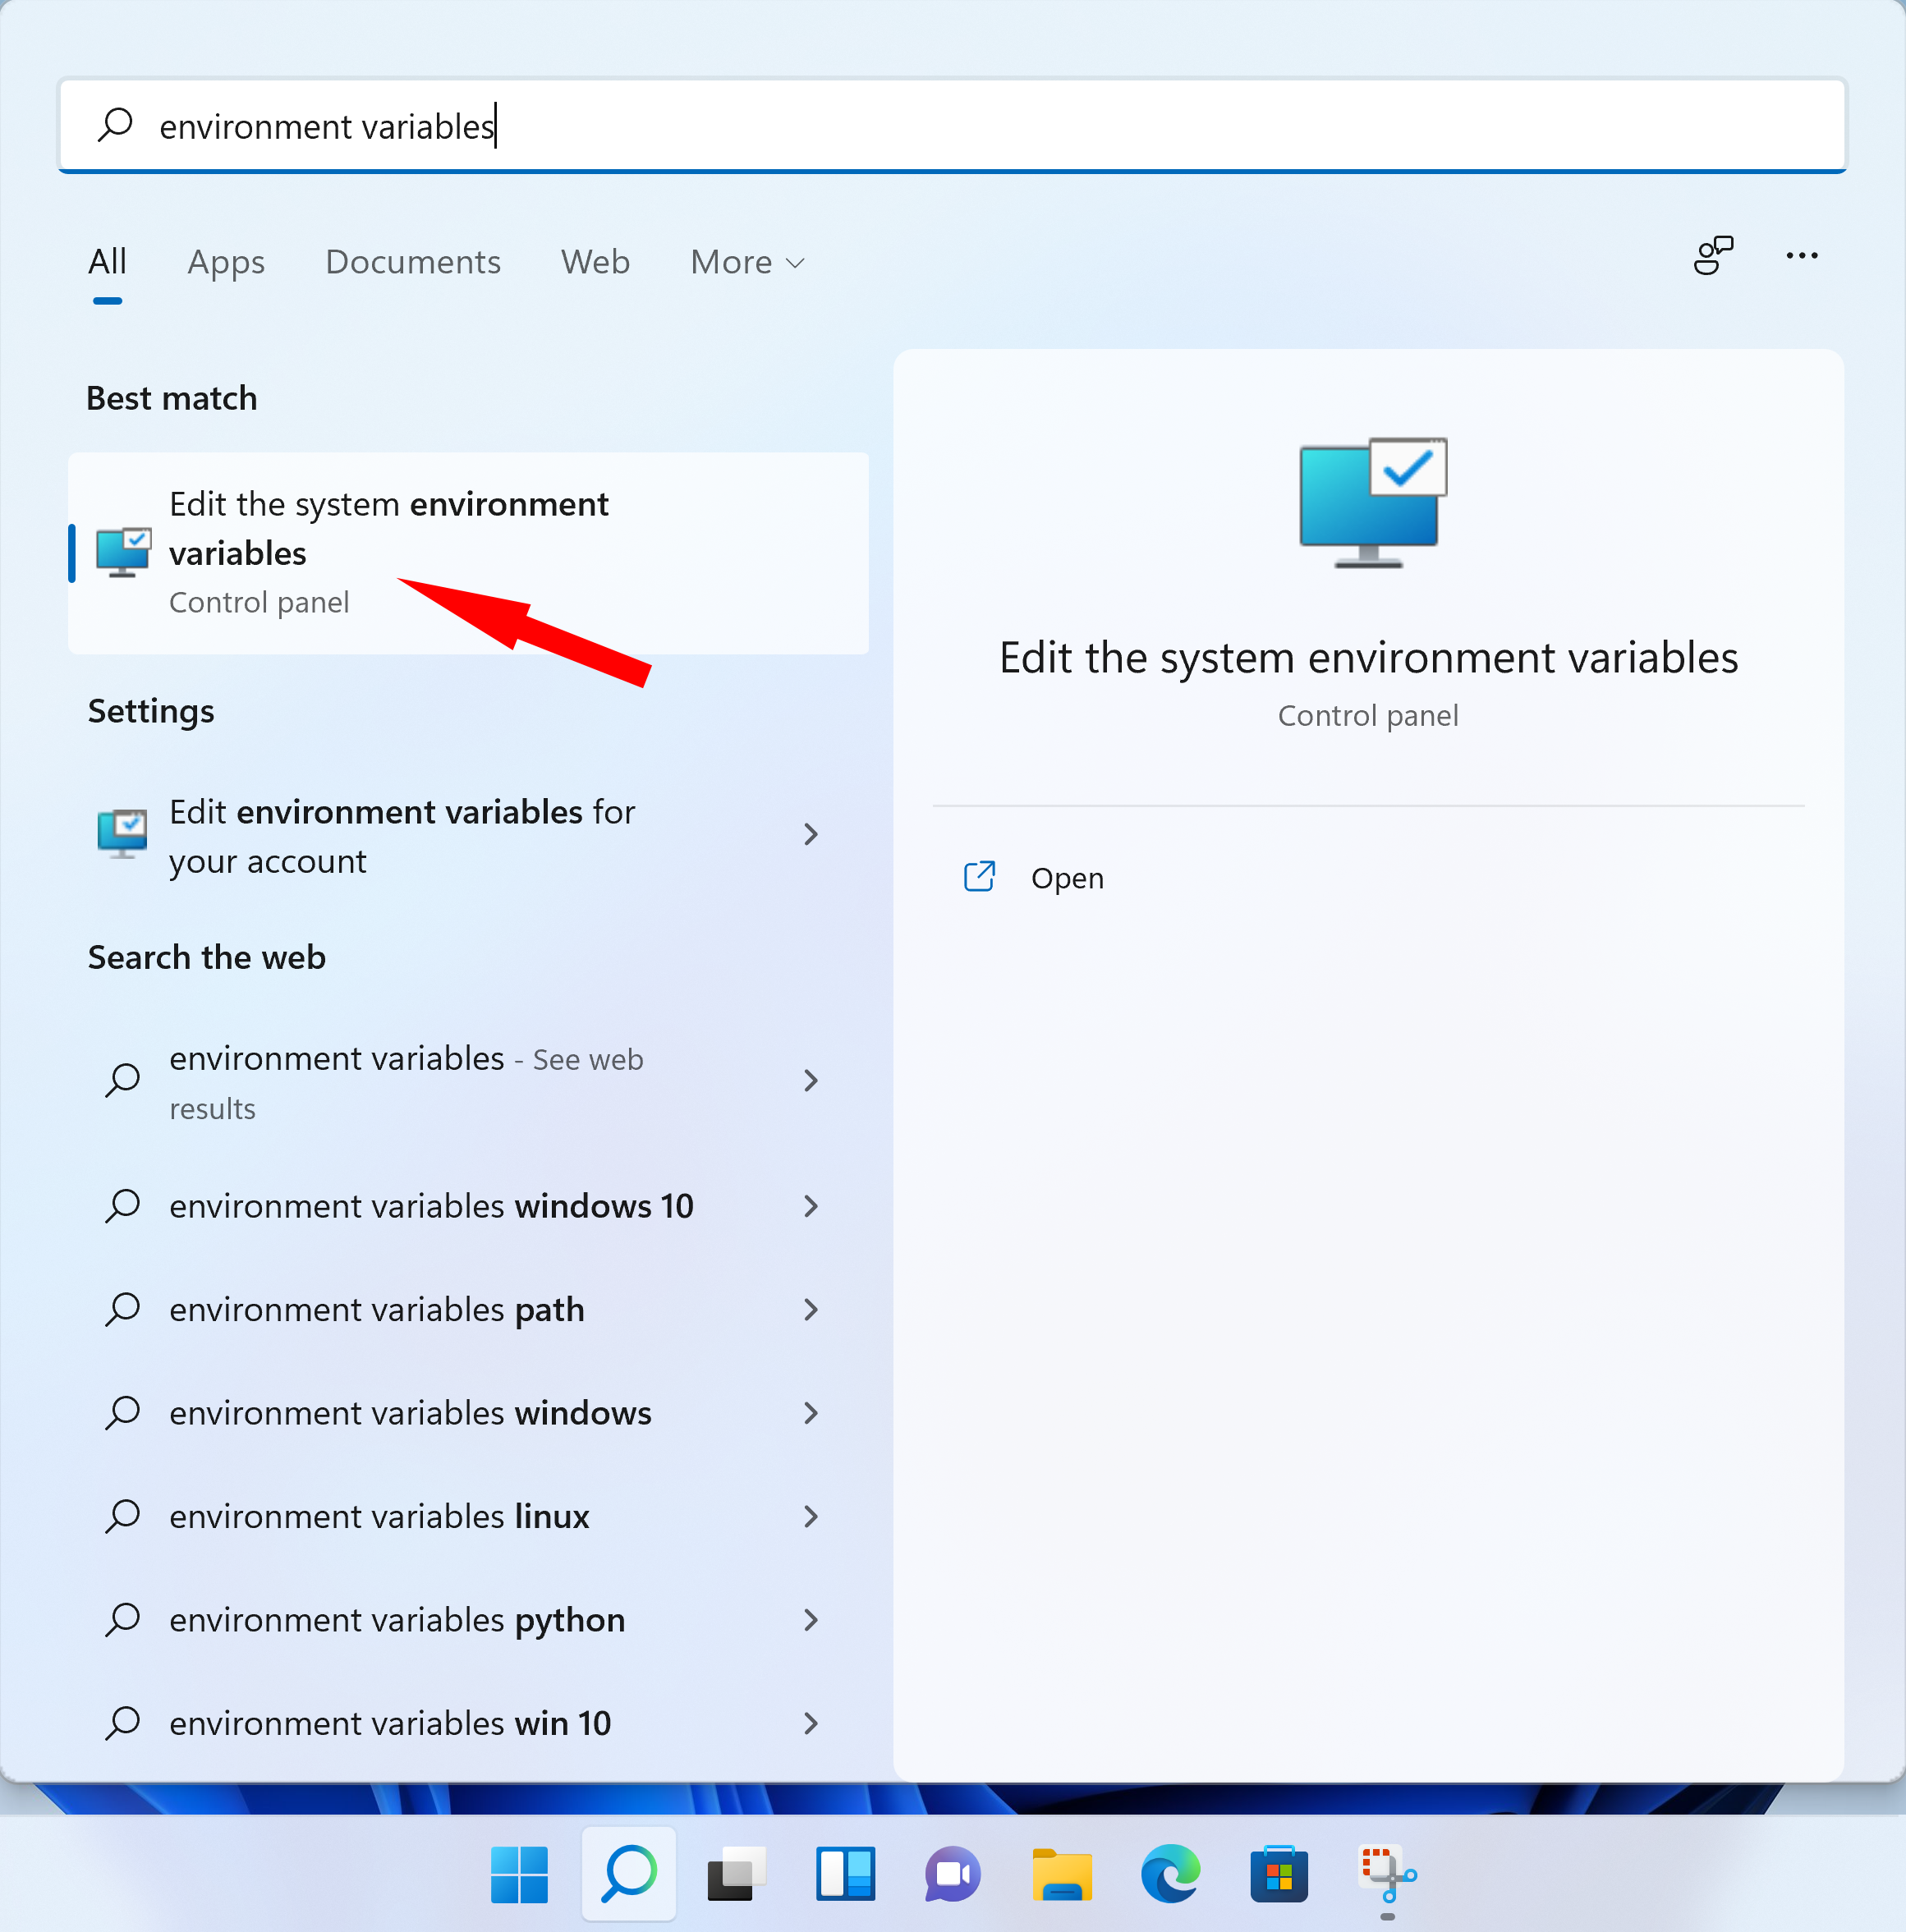Screen dimensions: 1906x1932
Task: Click the feedback icon near options
Action: click(x=1713, y=256)
